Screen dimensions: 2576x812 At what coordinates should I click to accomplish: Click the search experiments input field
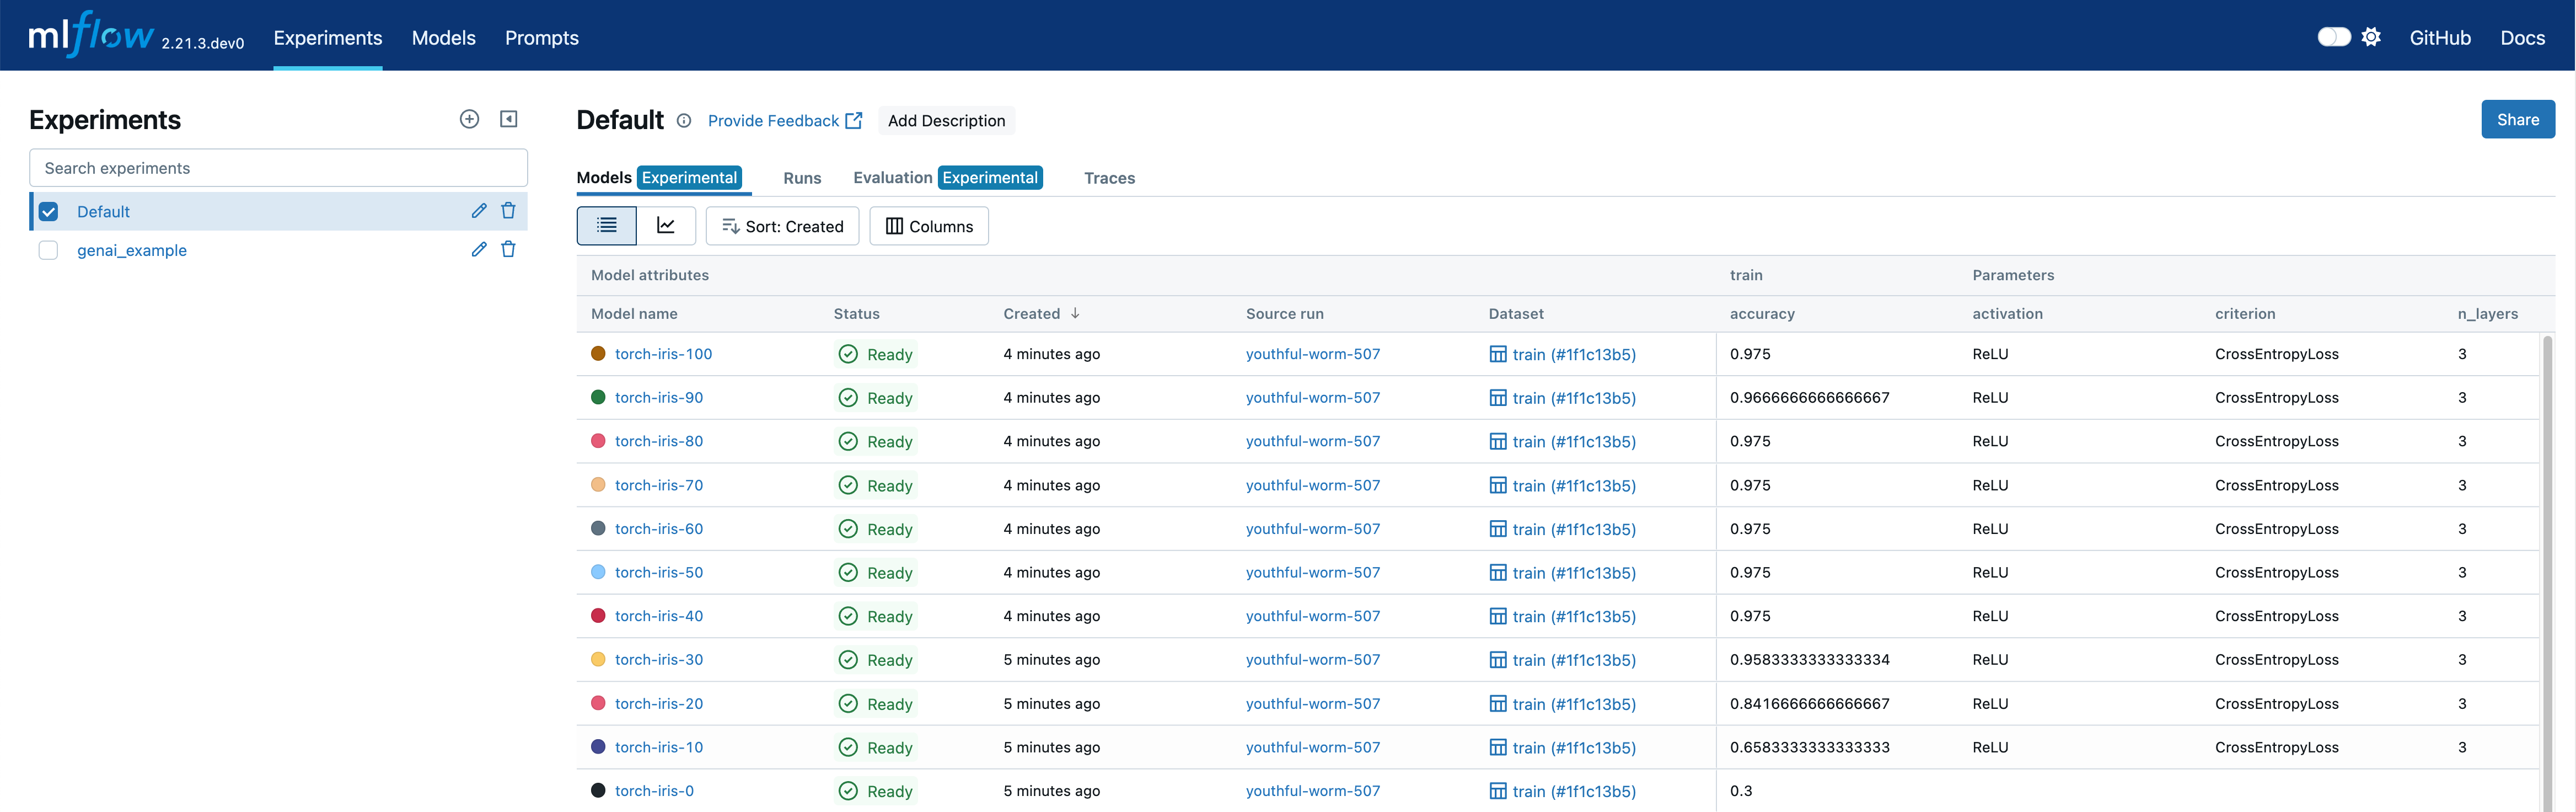click(278, 167)
